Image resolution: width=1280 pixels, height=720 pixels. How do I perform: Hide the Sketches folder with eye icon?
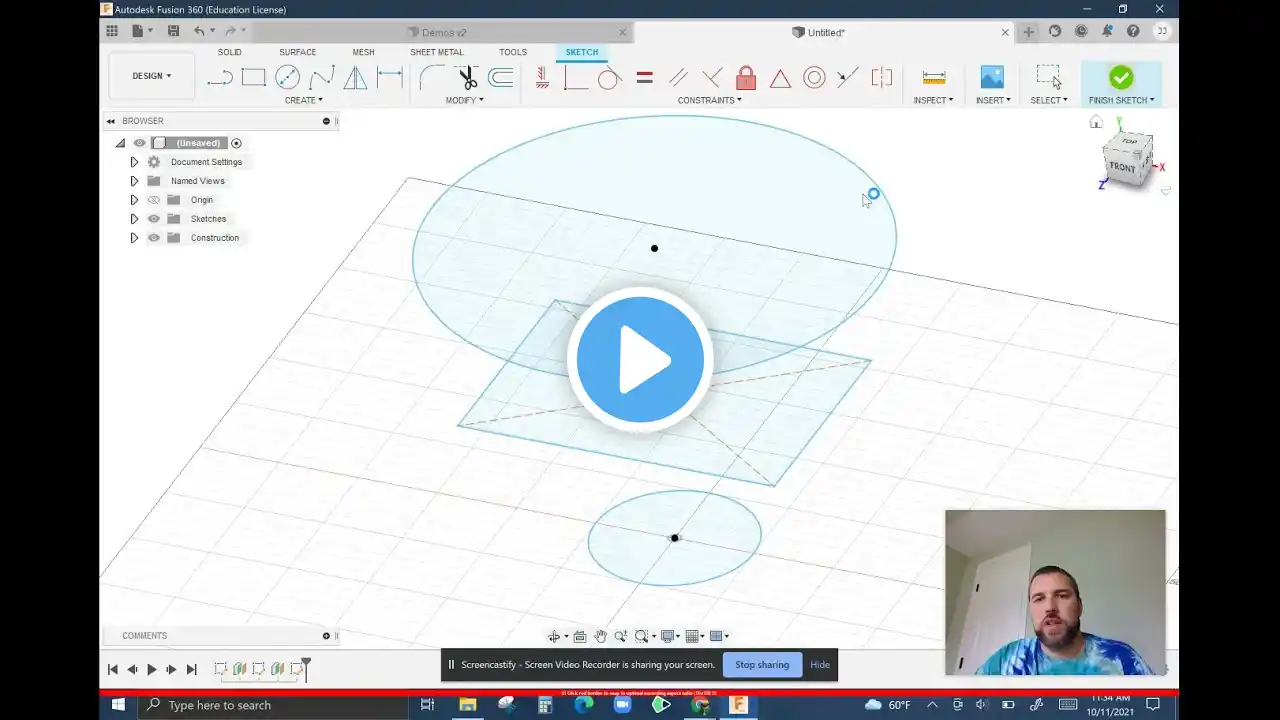coord(154,219)
